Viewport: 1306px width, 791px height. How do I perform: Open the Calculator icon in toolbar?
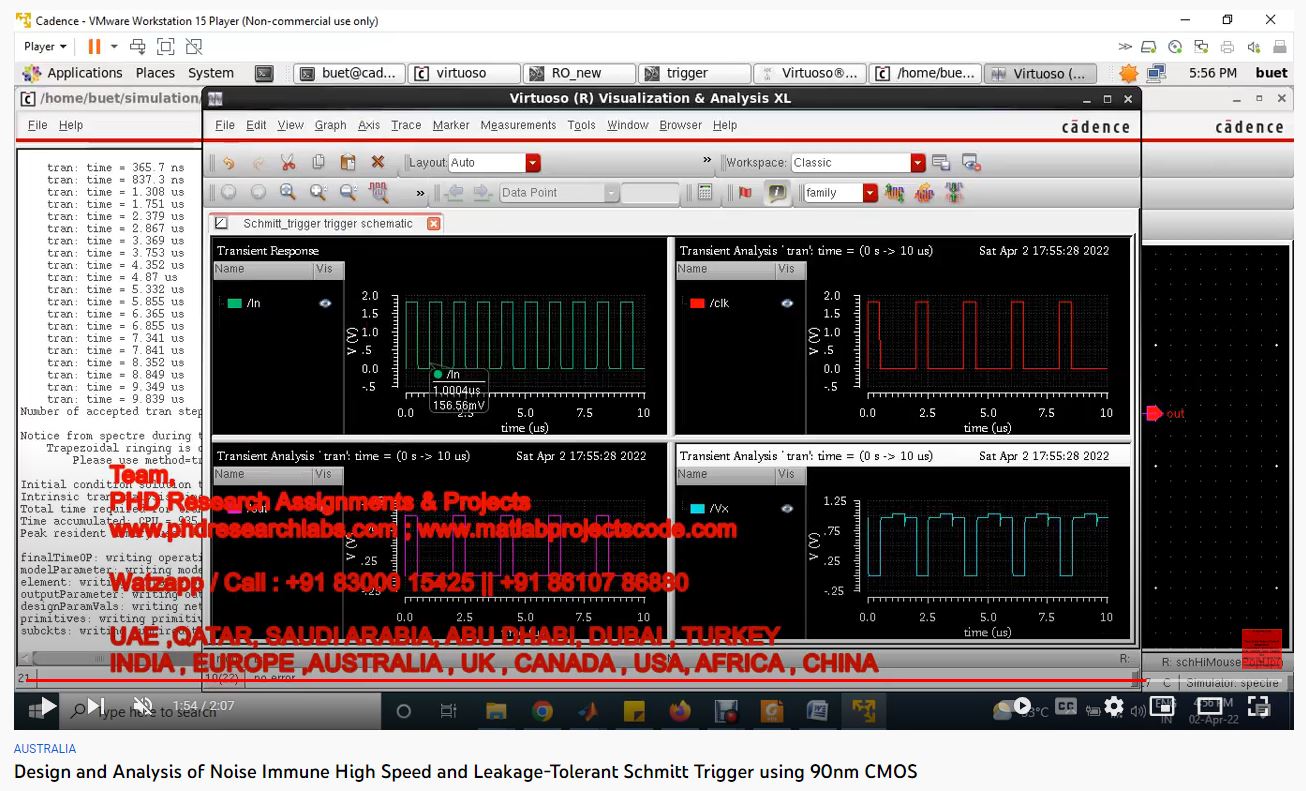click(705, 193)
